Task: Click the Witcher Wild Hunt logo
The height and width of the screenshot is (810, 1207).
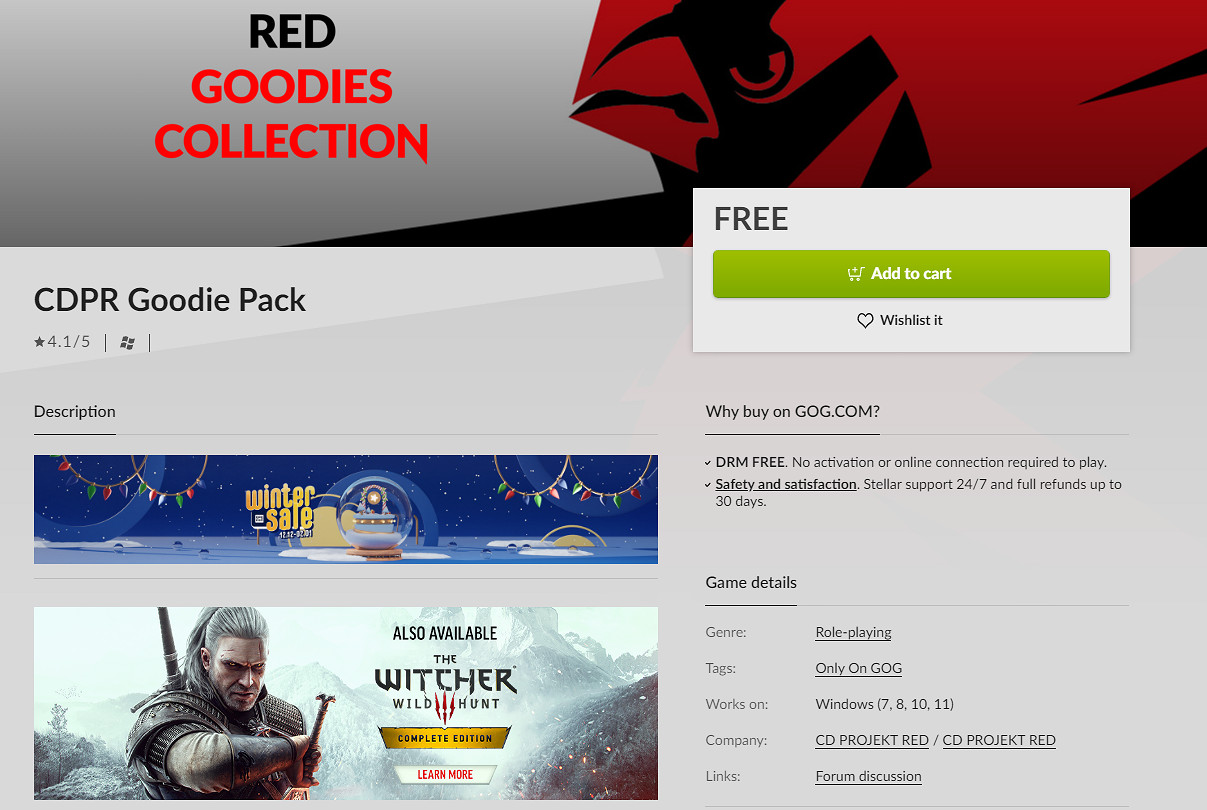Action: point(446,687)
